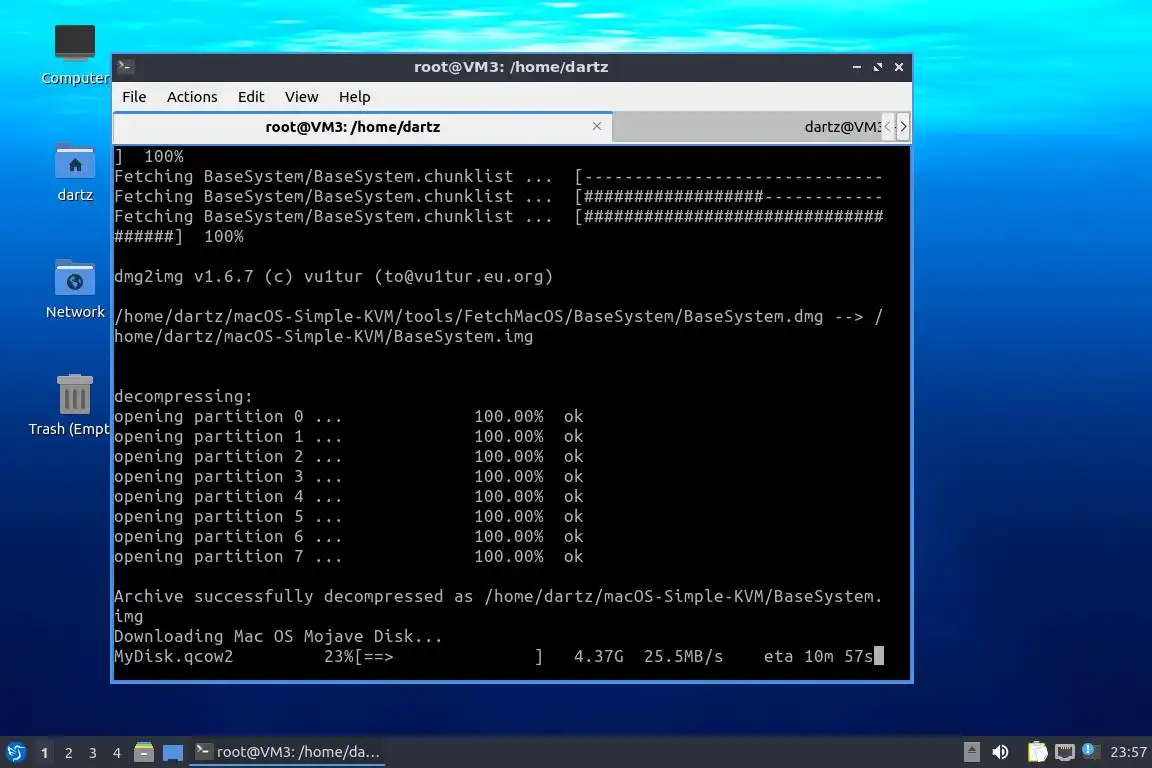This screenshot has height=768, width=1152.
Task: Open the Lubuntu application menu
Action: [15, 752]
